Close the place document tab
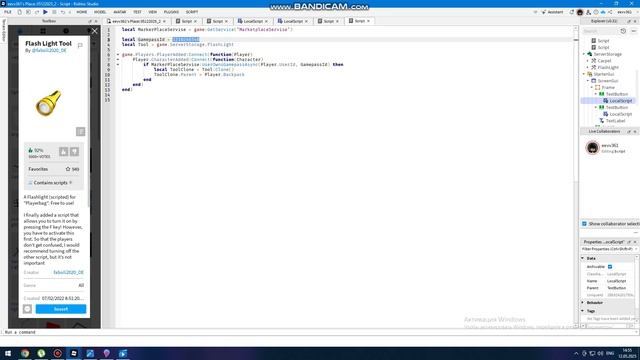The width and height of the screenshot is (640, 360). [164, 21]
